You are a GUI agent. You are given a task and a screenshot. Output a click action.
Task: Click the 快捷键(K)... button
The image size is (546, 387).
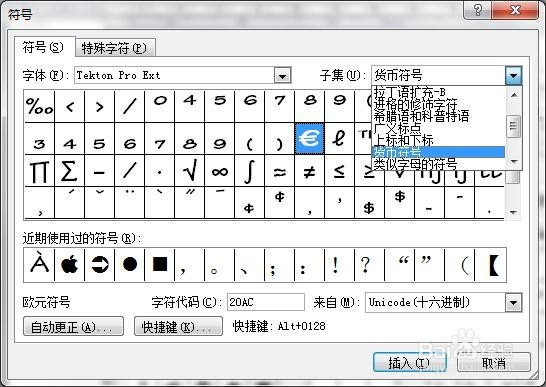[178, 326]
